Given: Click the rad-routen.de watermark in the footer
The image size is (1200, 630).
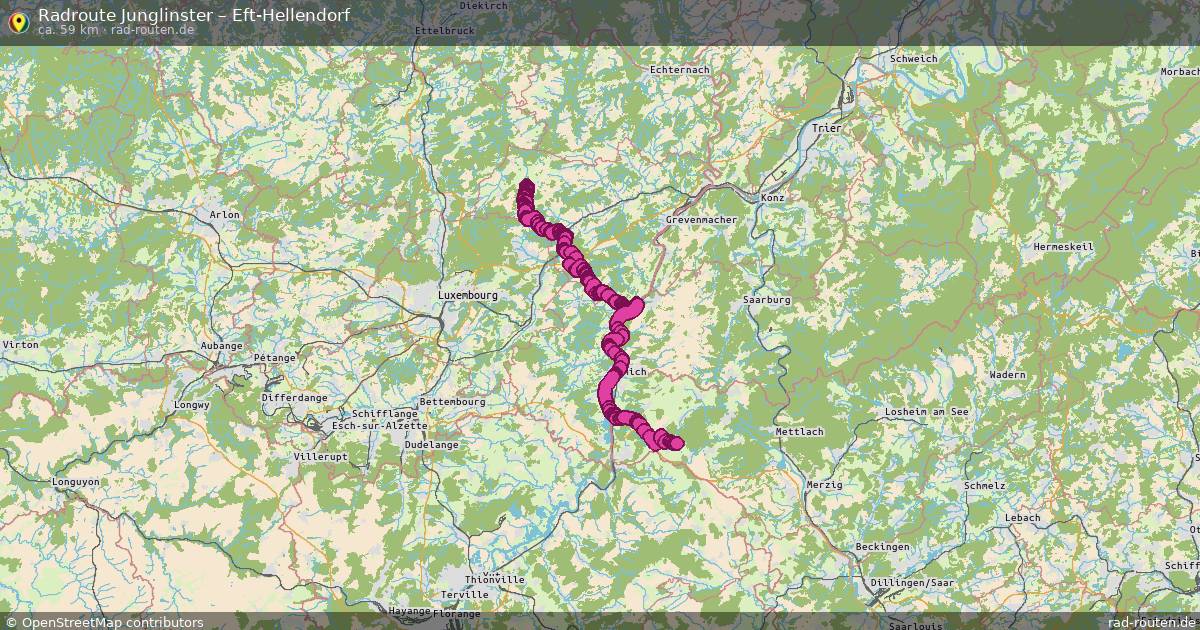Looking at the screenshot, I should pyautogui.click(x=1152, y=622).
